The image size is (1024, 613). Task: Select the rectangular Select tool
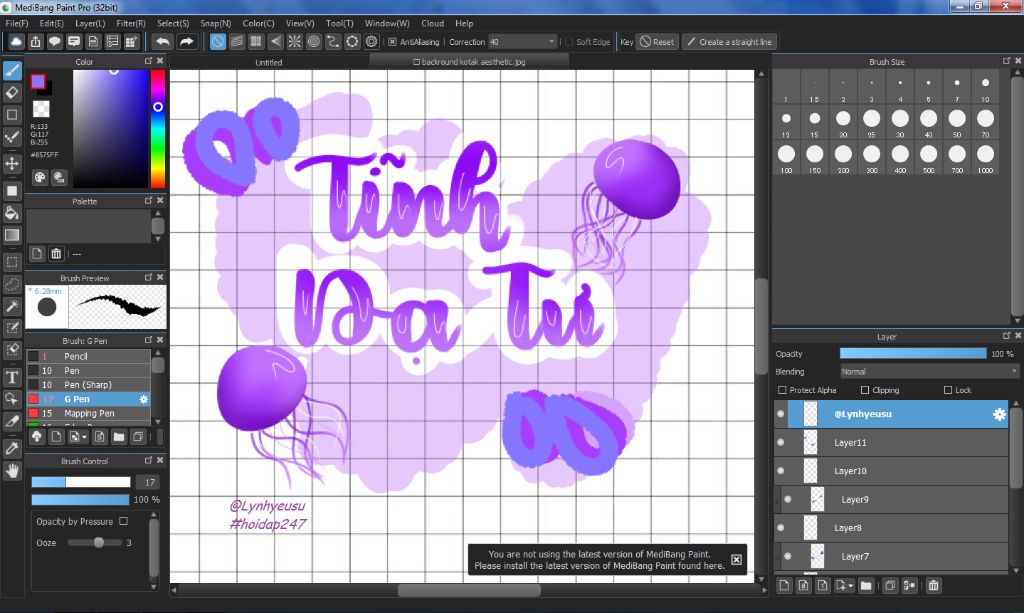click(x=12, y=262)
